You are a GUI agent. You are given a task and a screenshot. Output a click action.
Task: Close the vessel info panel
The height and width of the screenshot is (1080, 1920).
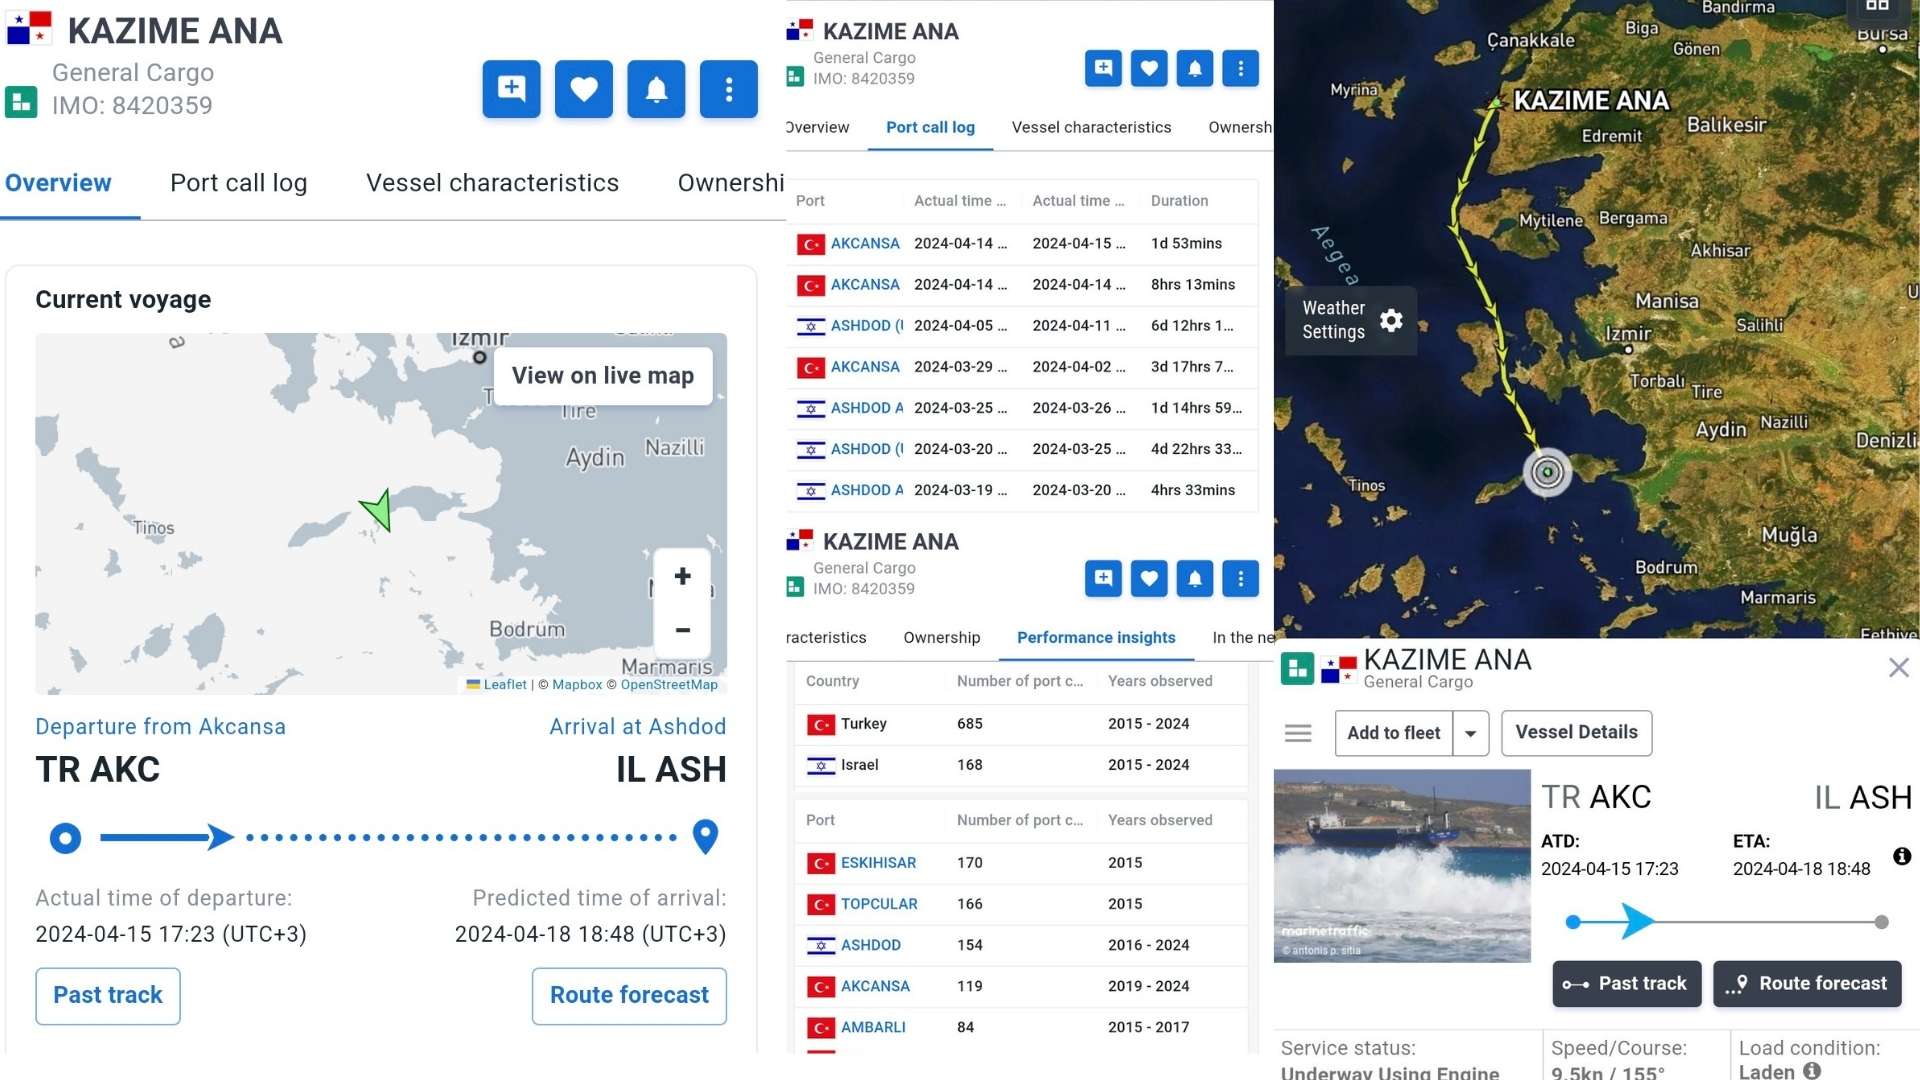tap(1898, 667)
